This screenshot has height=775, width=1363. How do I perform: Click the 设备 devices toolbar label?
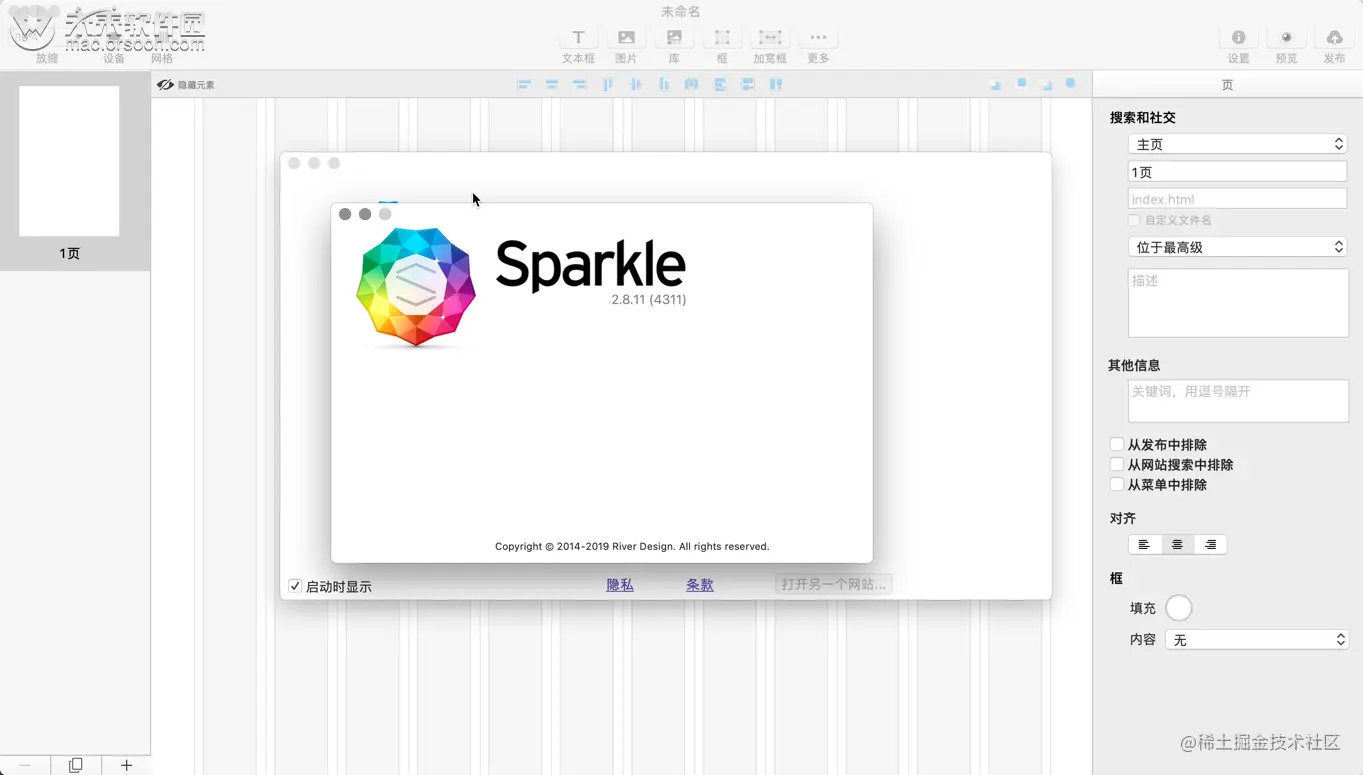click(114, 59)
